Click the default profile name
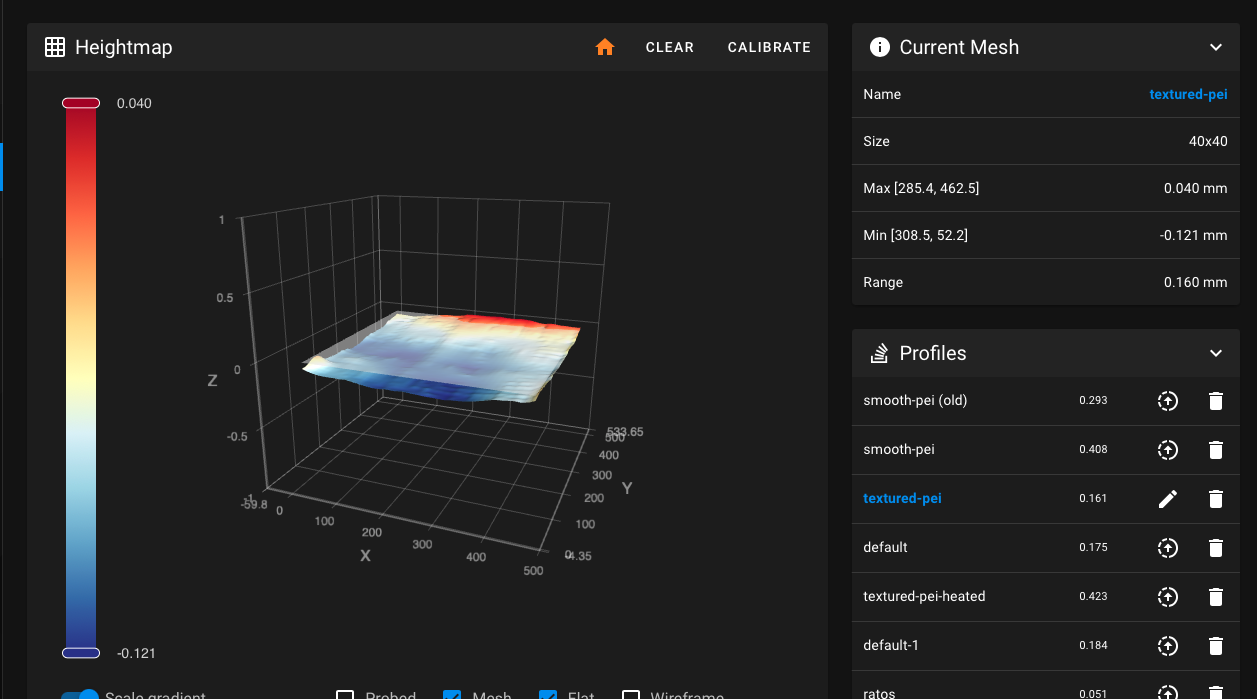The width and height of the screenshot is (1257, 699). click(x=885, y=547)
